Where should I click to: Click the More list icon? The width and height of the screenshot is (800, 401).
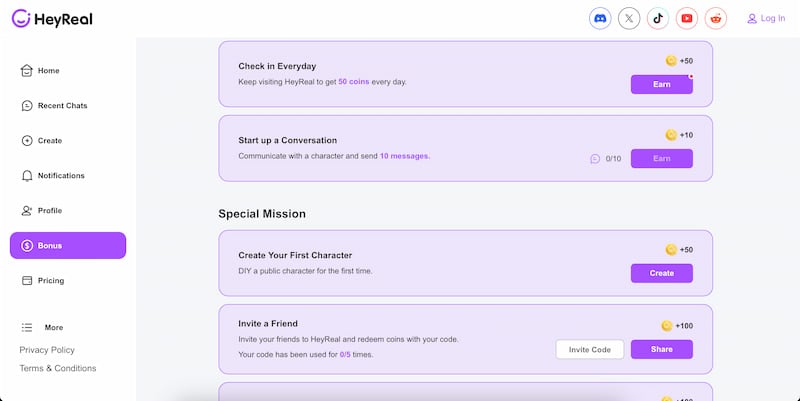click(x=27, y=328)
